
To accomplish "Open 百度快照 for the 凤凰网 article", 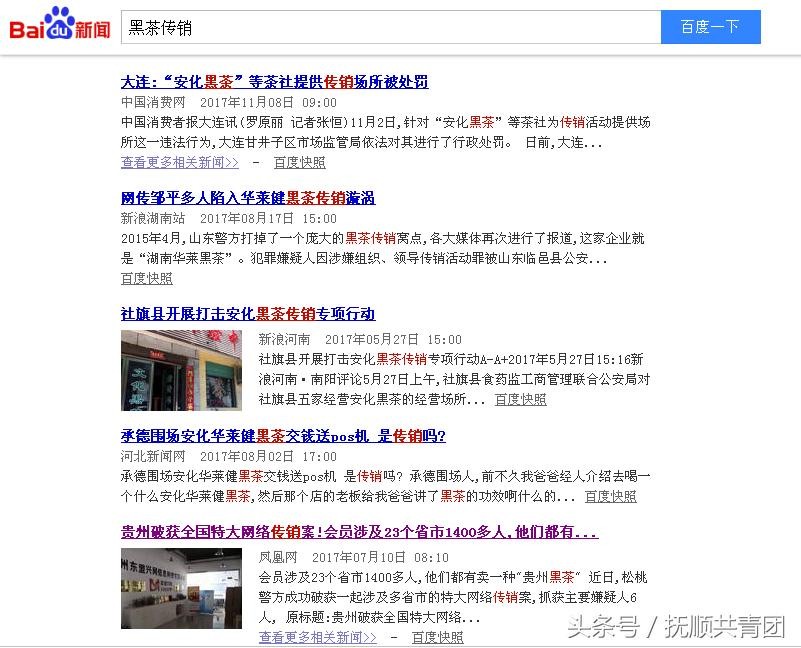I will coord(437,637).
